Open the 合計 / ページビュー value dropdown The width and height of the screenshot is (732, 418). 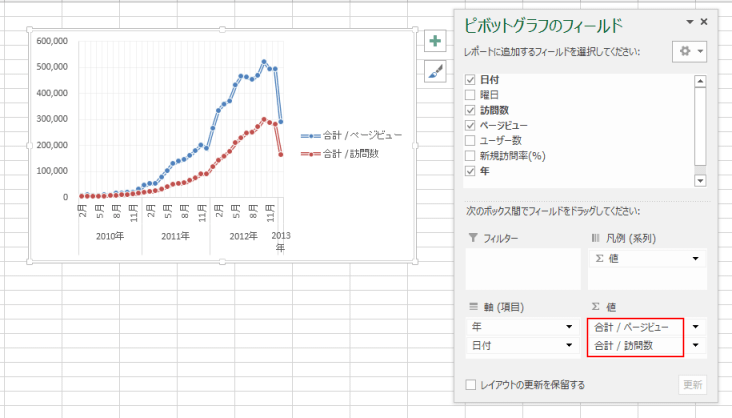(696, 327)
